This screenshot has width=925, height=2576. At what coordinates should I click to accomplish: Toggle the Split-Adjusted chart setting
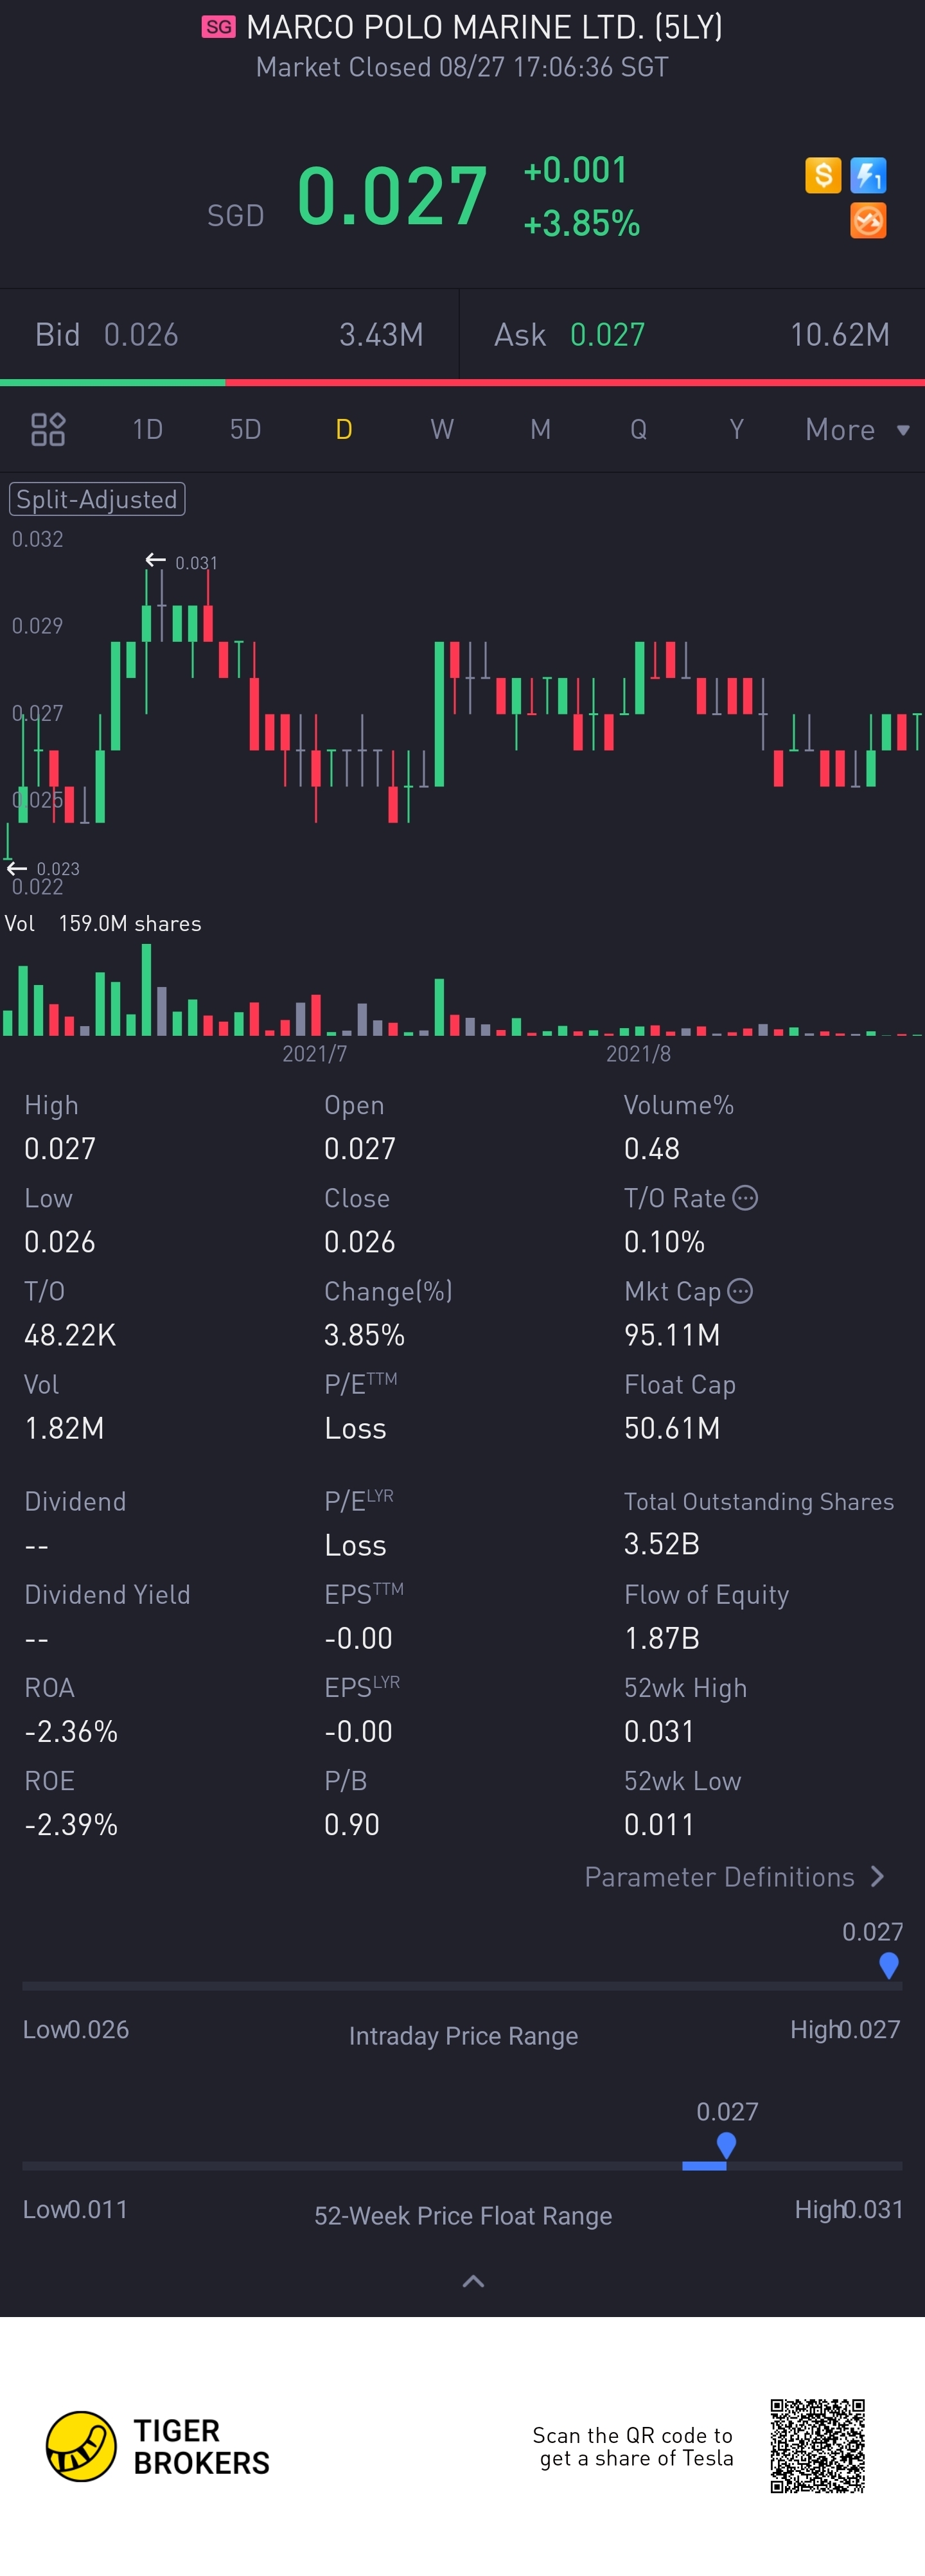tap(97, 499)
